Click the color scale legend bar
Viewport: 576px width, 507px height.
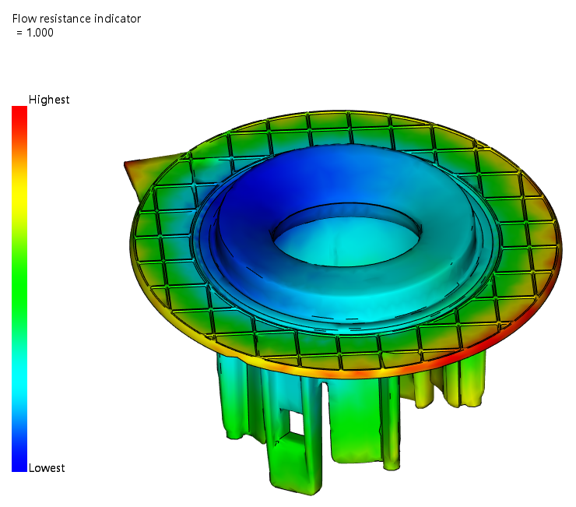tap(19, 289)
